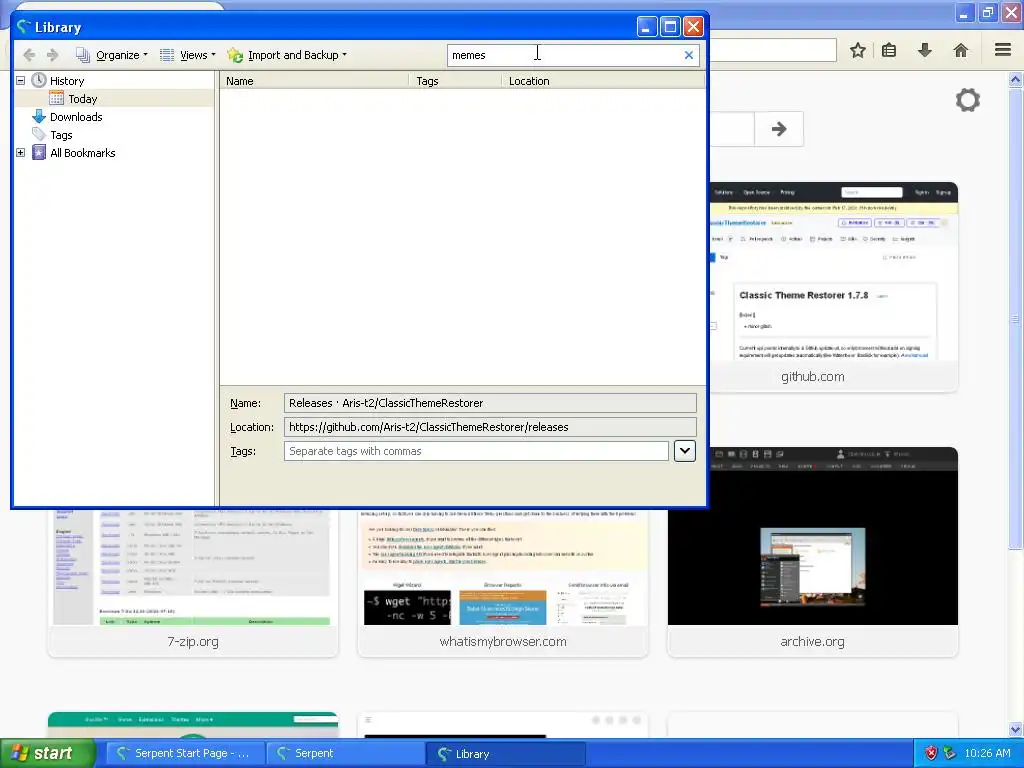Click the bookmark star icon in browser toolbar
The image size is (1024, 768).
(x=857, y=50)
